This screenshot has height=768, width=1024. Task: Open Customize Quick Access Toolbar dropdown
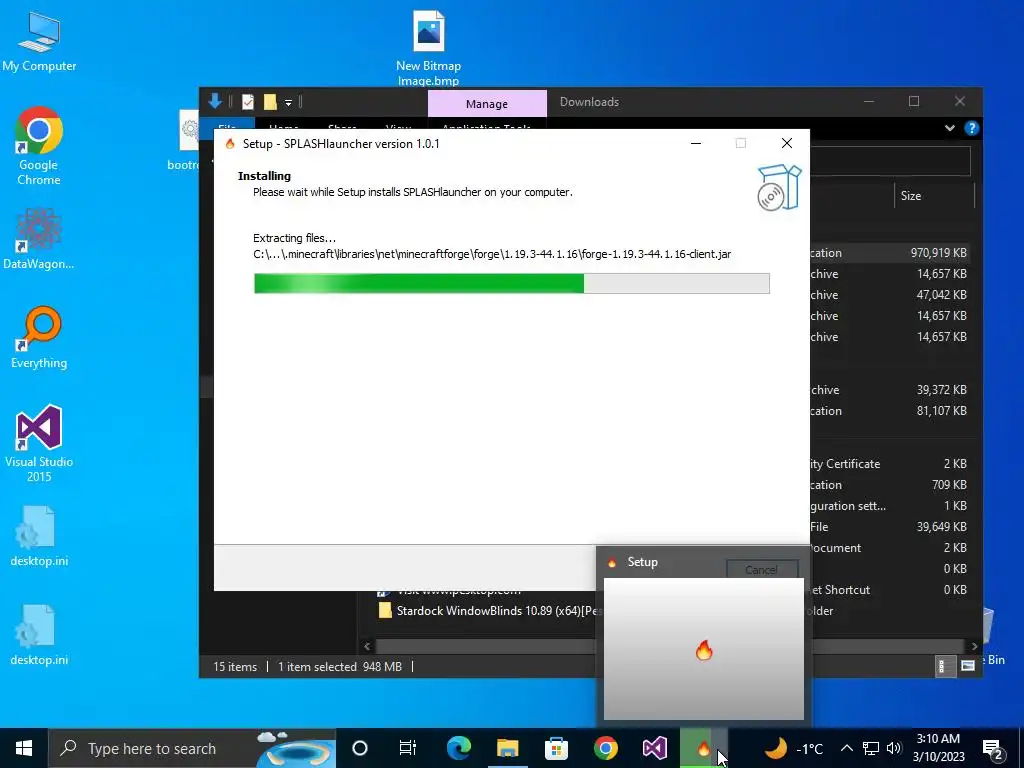[x=288, y=103]
